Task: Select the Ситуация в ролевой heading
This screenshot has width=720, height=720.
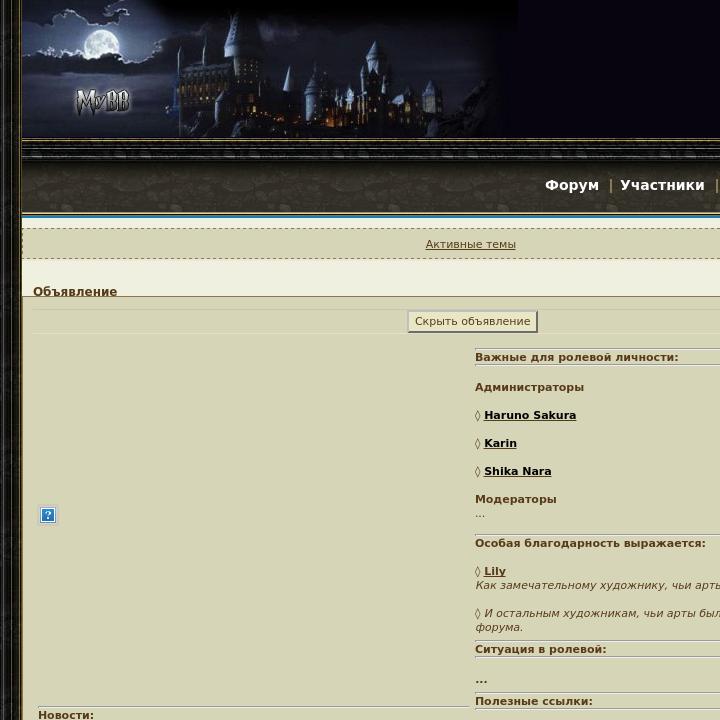Action: coord(540,649)
